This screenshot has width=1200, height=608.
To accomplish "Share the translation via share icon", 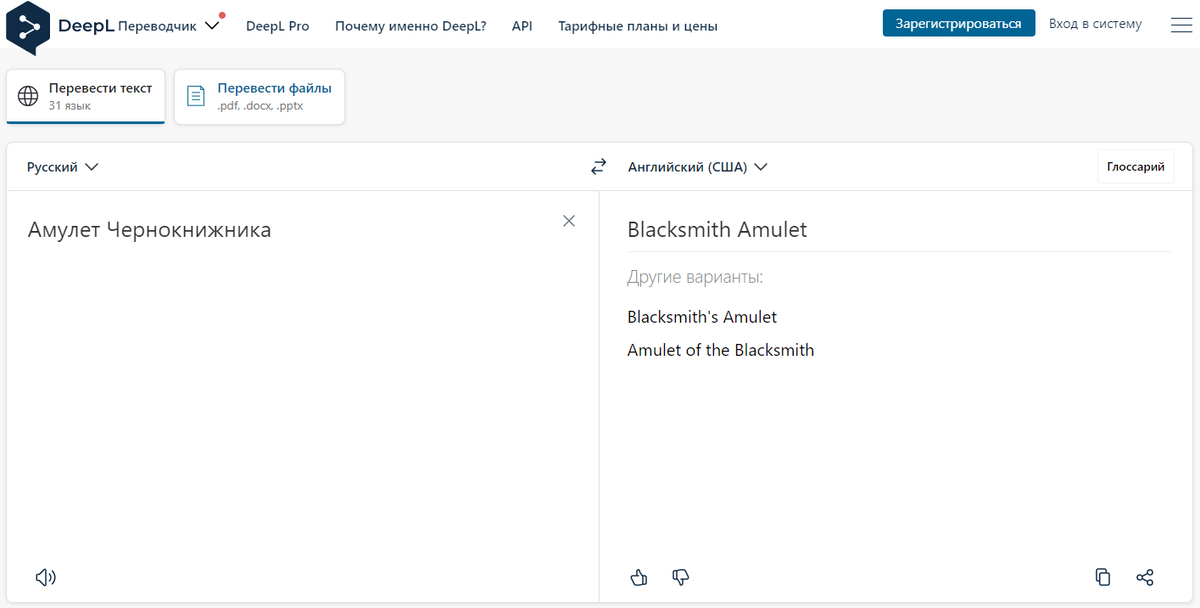I will coord(1145,577).
